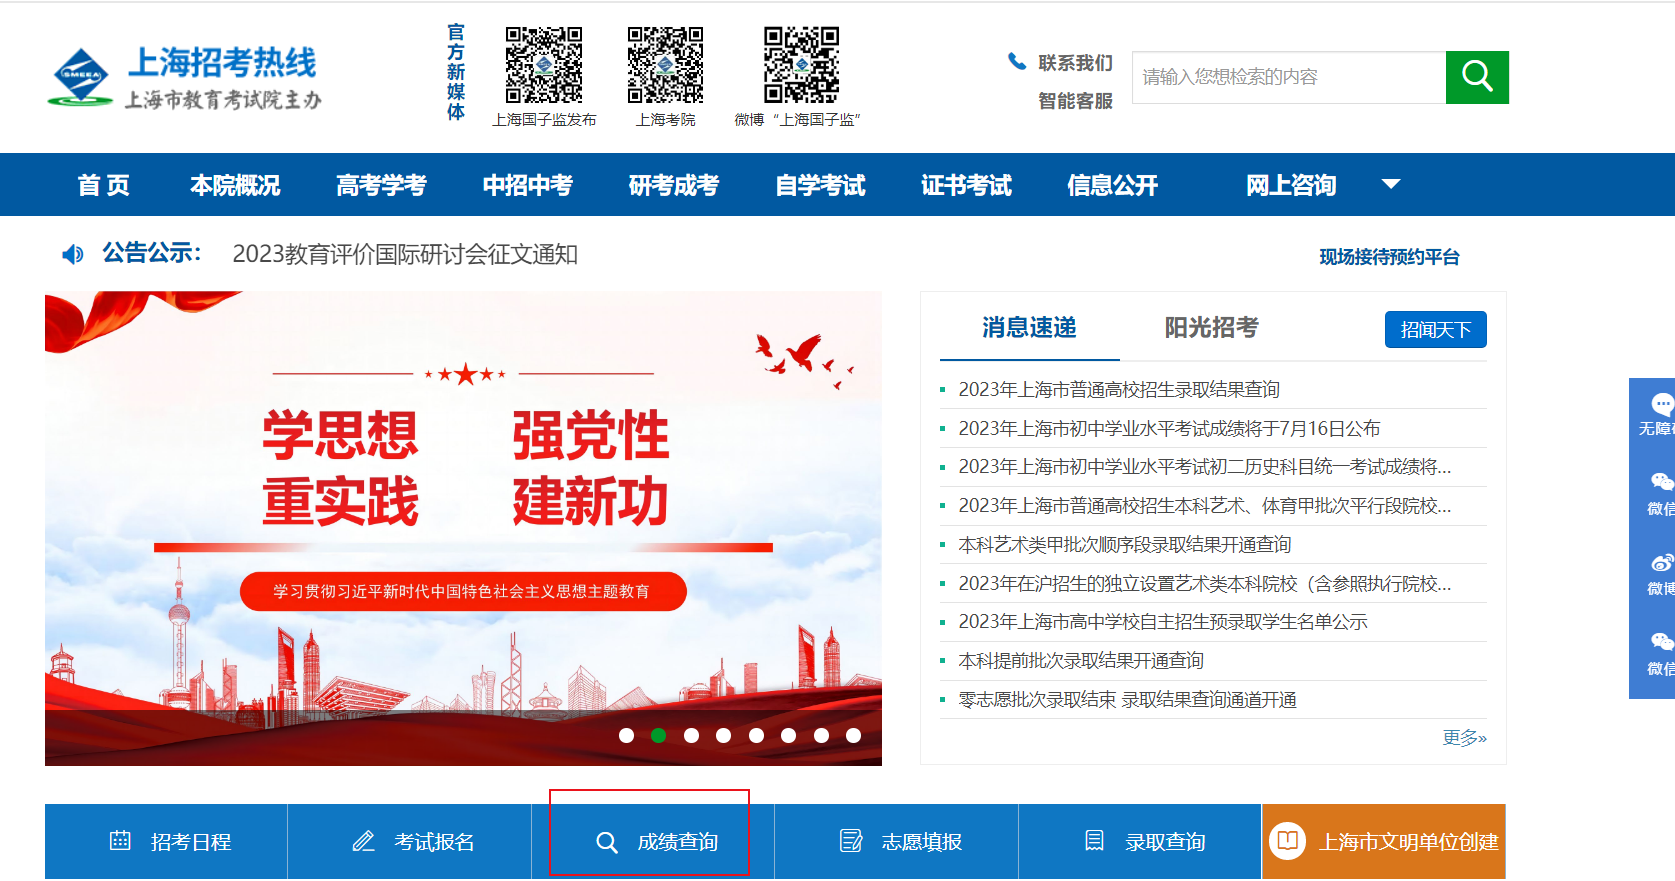The width and height of the screenshot is (1675, 881).
Task: Select the fourth carousel dot
Action: [x=723, y=735]
